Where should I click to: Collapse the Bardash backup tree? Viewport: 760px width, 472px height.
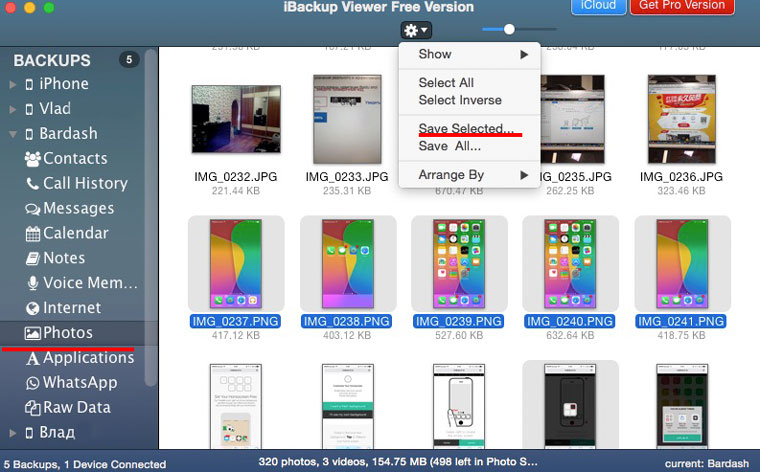(x=12, y=134)
